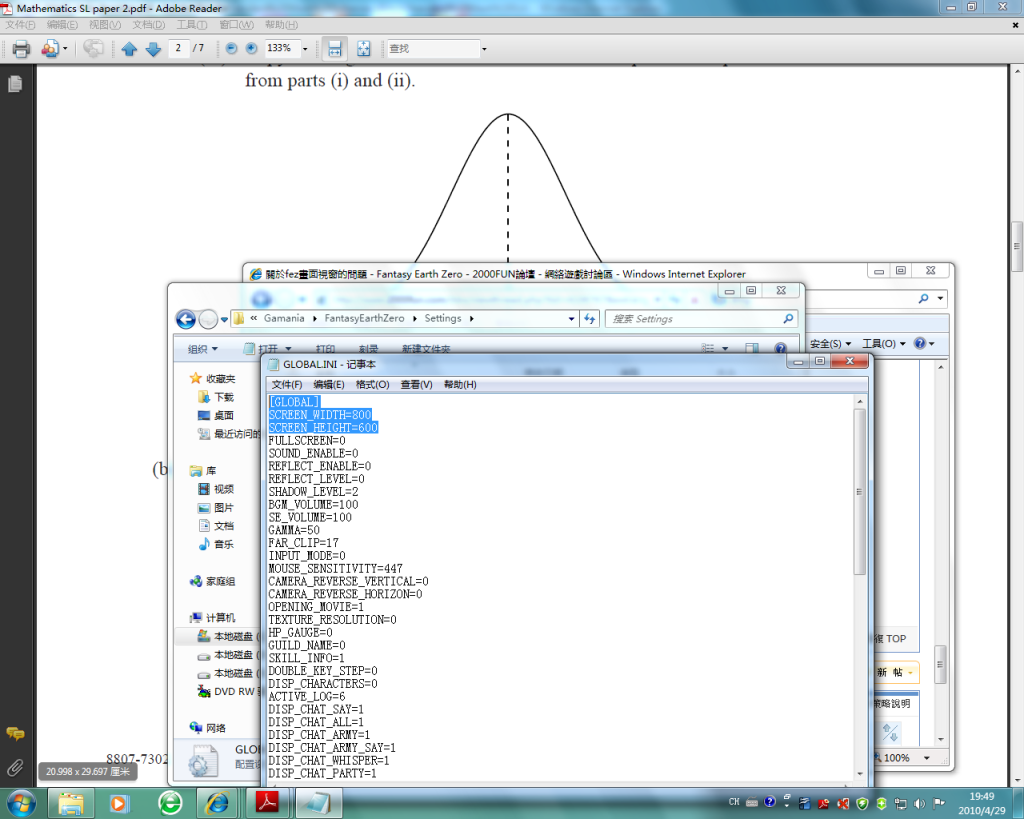Open Notepad 格式(O) menu

pos(372,385)
